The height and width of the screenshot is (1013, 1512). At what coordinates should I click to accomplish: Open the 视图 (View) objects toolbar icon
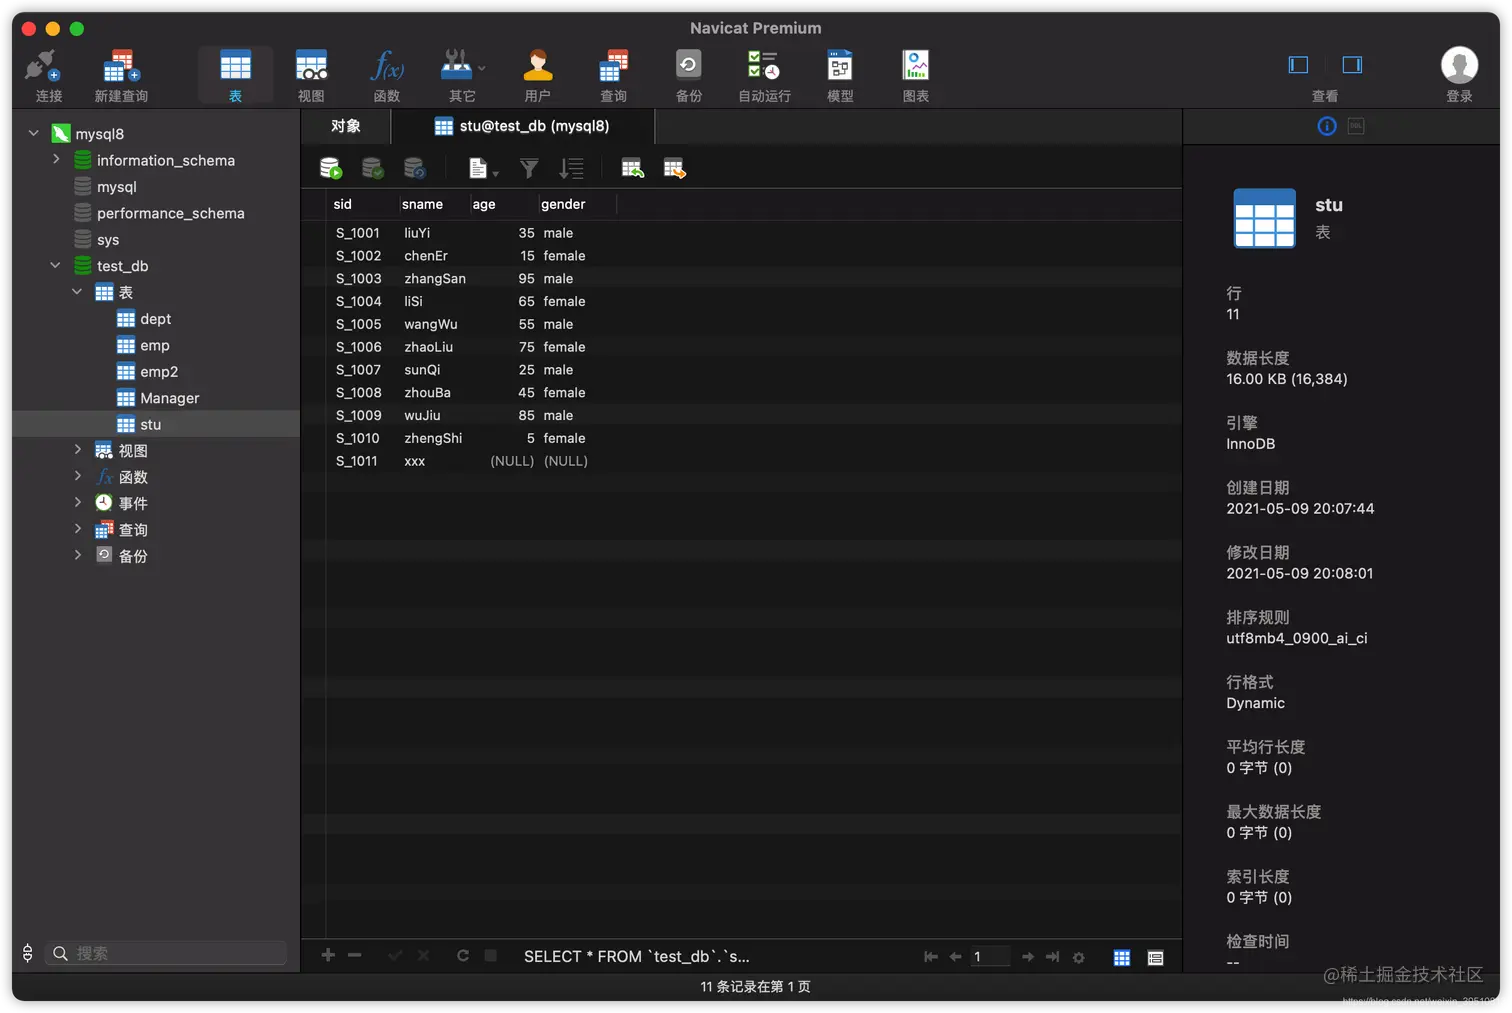pos(311,66)
